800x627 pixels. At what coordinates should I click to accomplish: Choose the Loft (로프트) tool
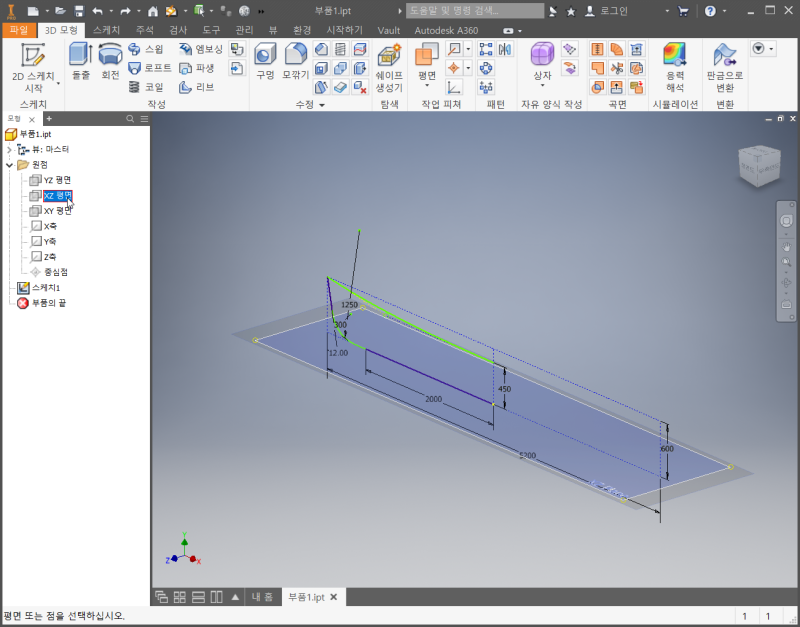(149, 68)
